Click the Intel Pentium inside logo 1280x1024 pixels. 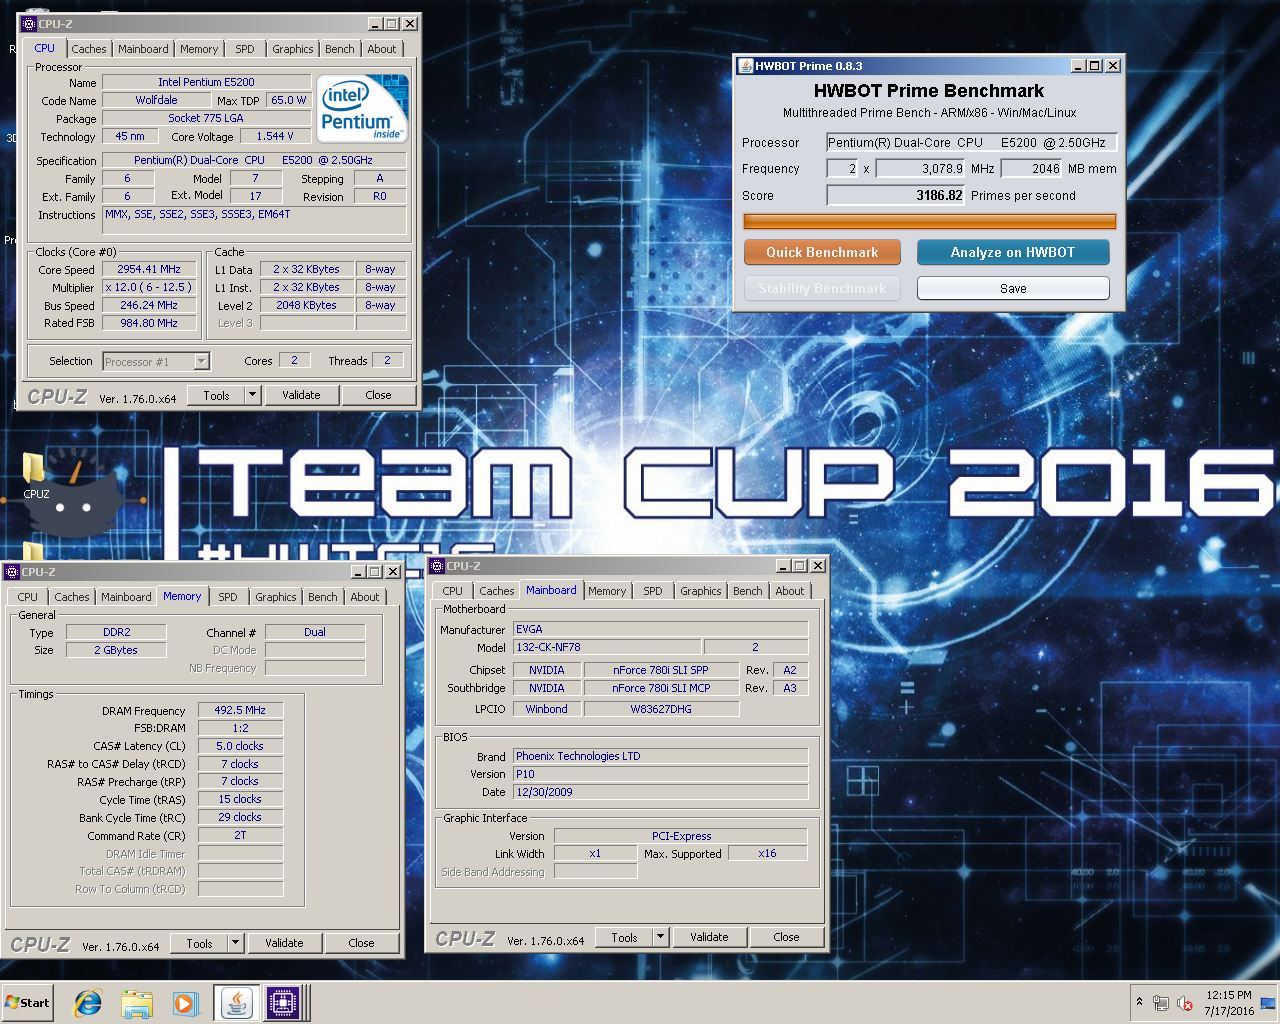[x=362, y=108]
